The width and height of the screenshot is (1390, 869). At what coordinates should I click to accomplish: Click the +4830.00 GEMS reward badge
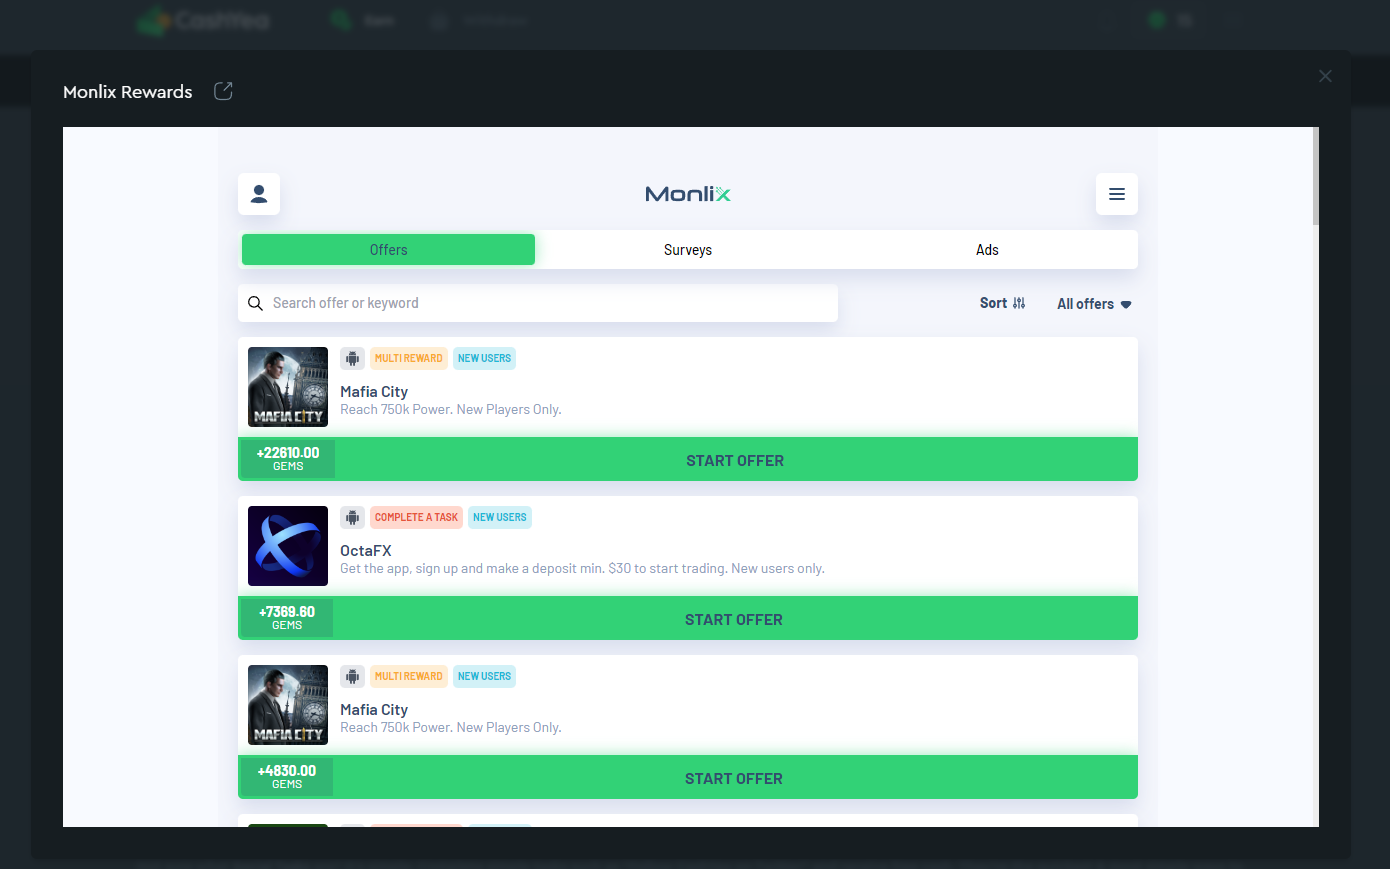pos(287,777)
